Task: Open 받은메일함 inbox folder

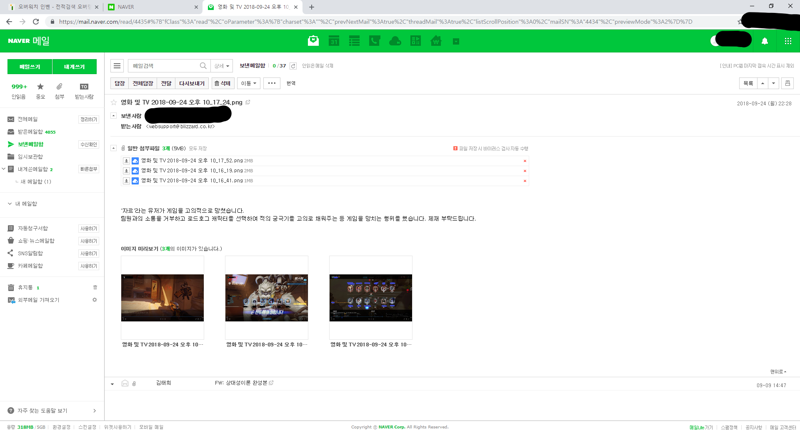Action: [31, 132]
